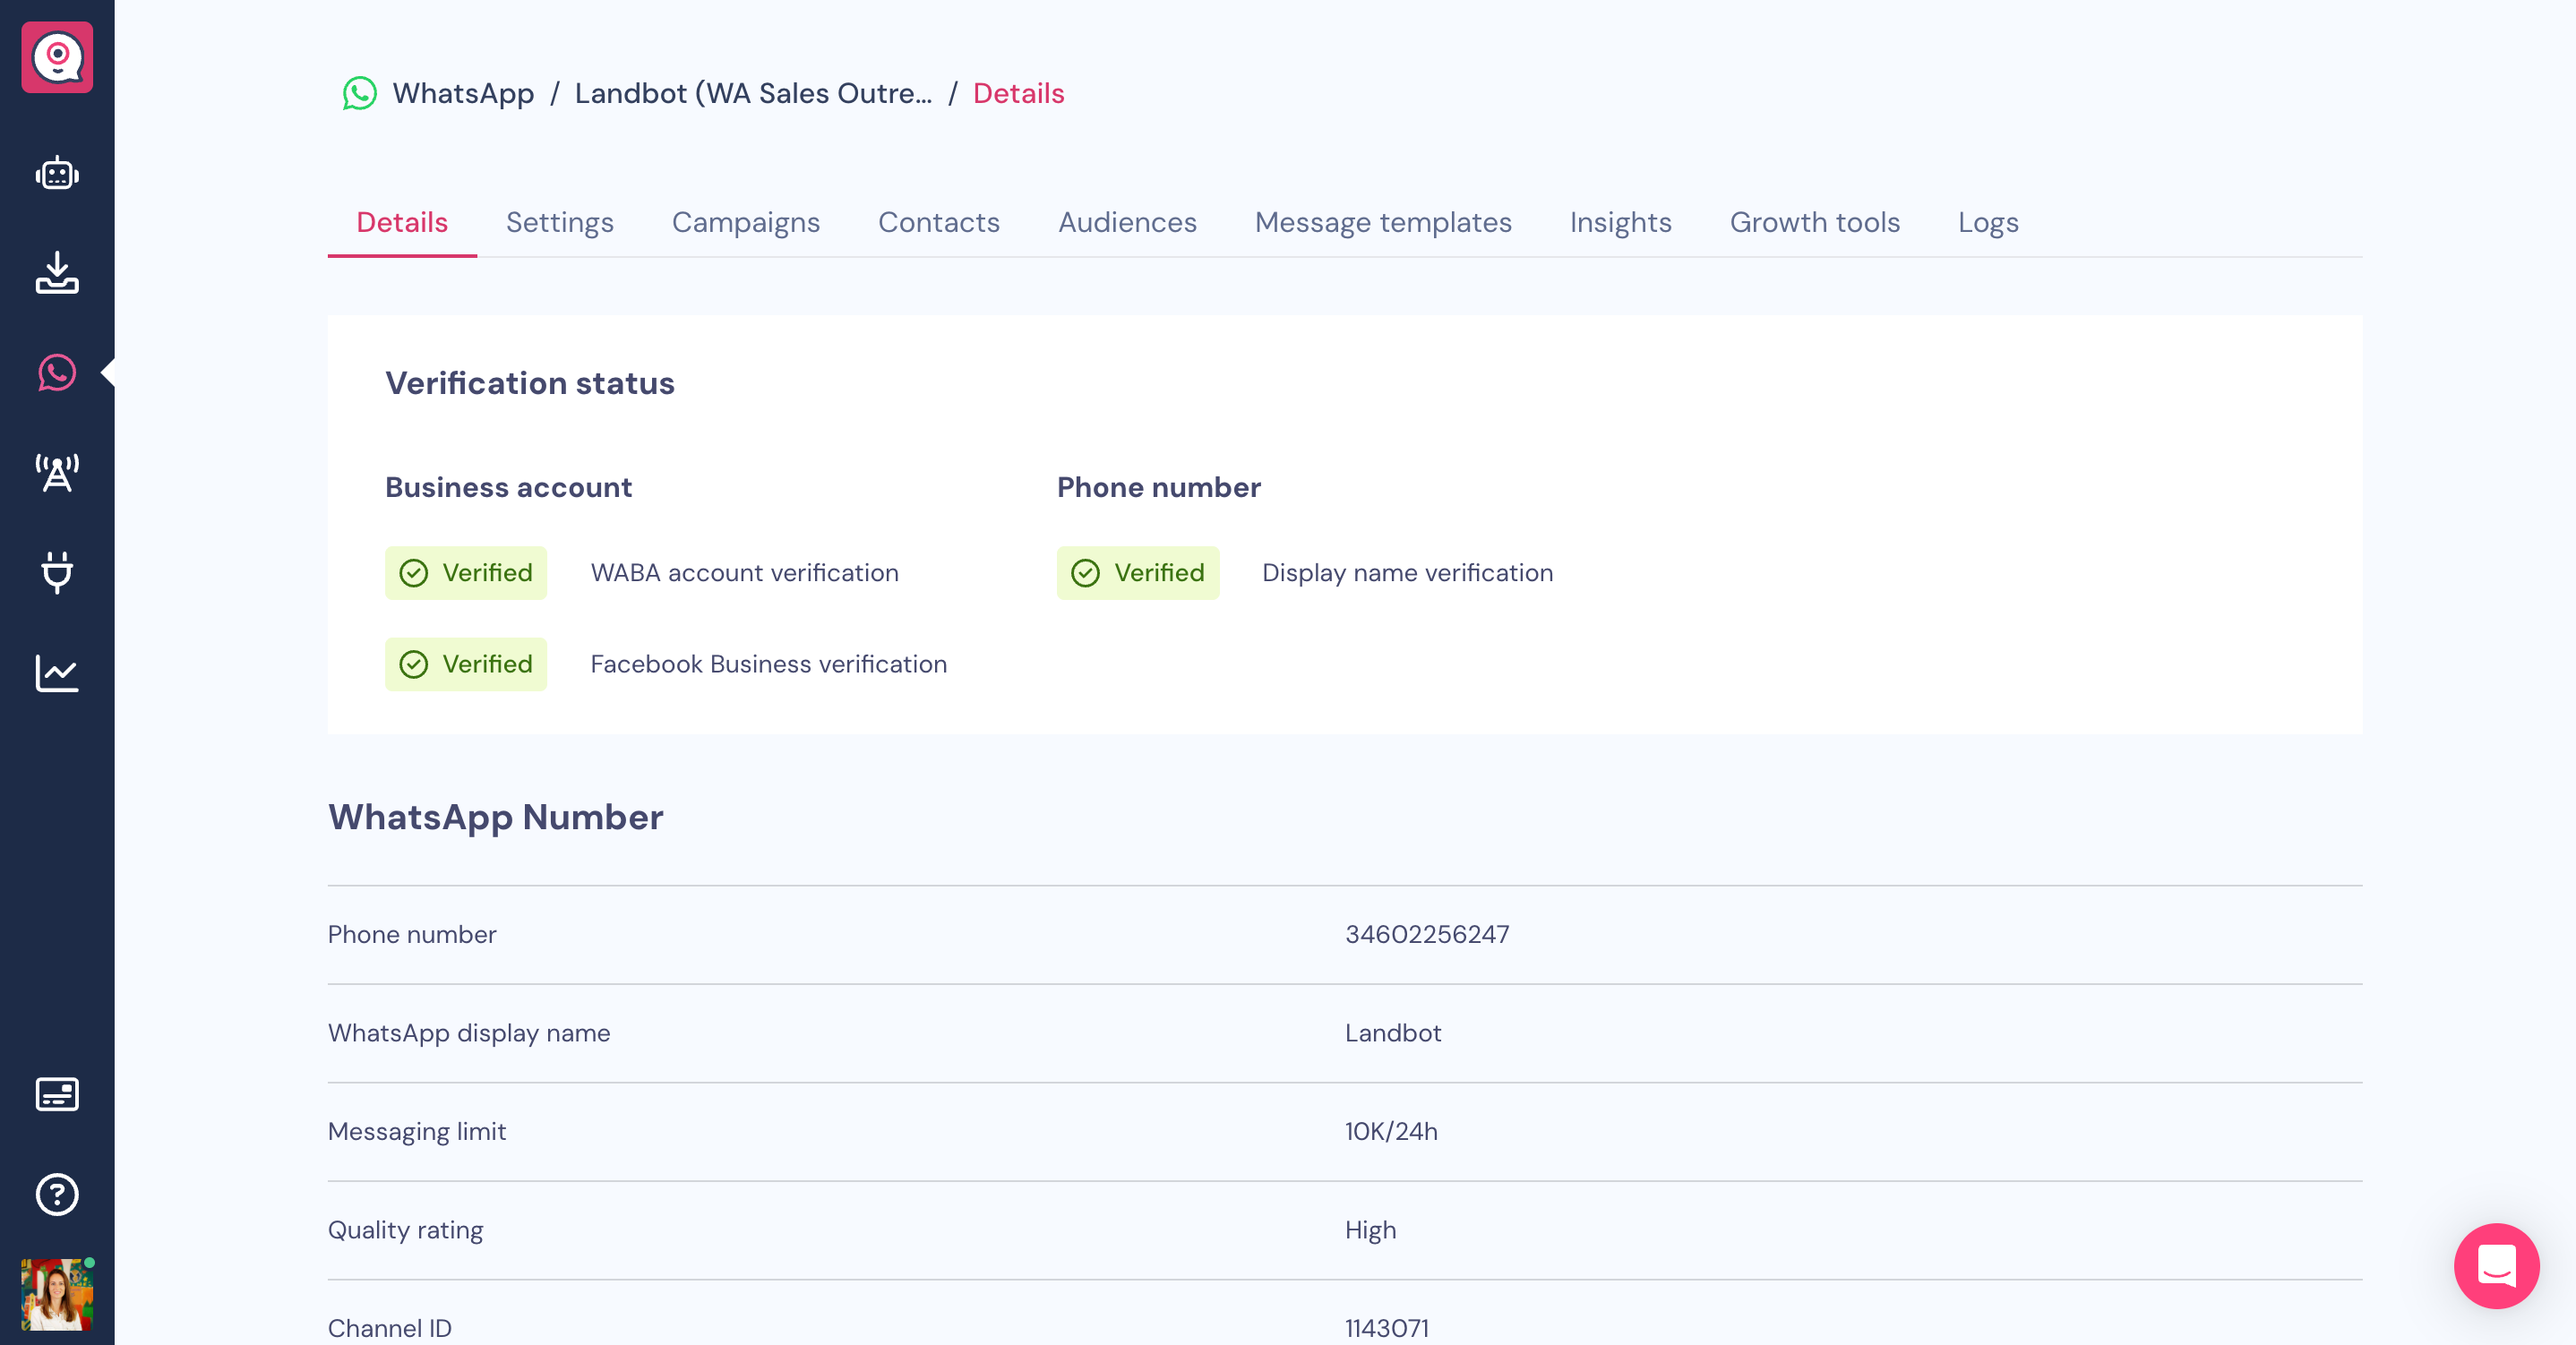Open the billing card sidebar icon

click(x=57, y=1094)
